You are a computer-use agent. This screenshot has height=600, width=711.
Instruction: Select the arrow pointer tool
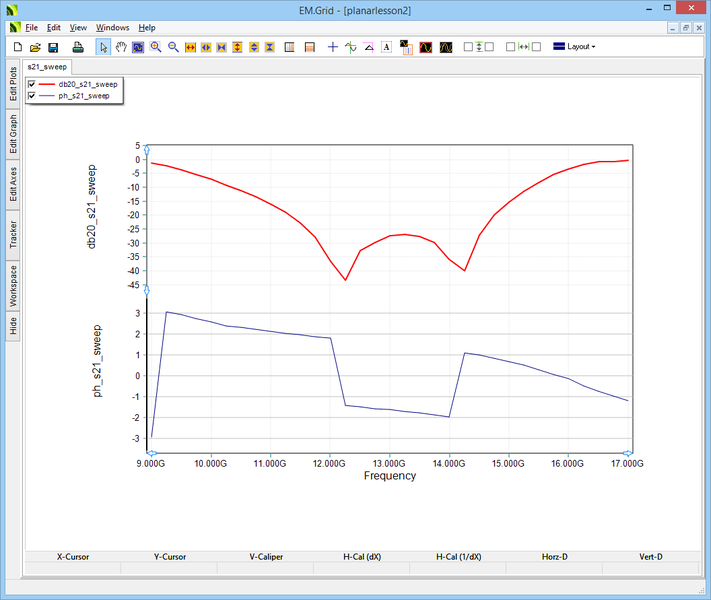pyautogui.click(x=104, y=47)
